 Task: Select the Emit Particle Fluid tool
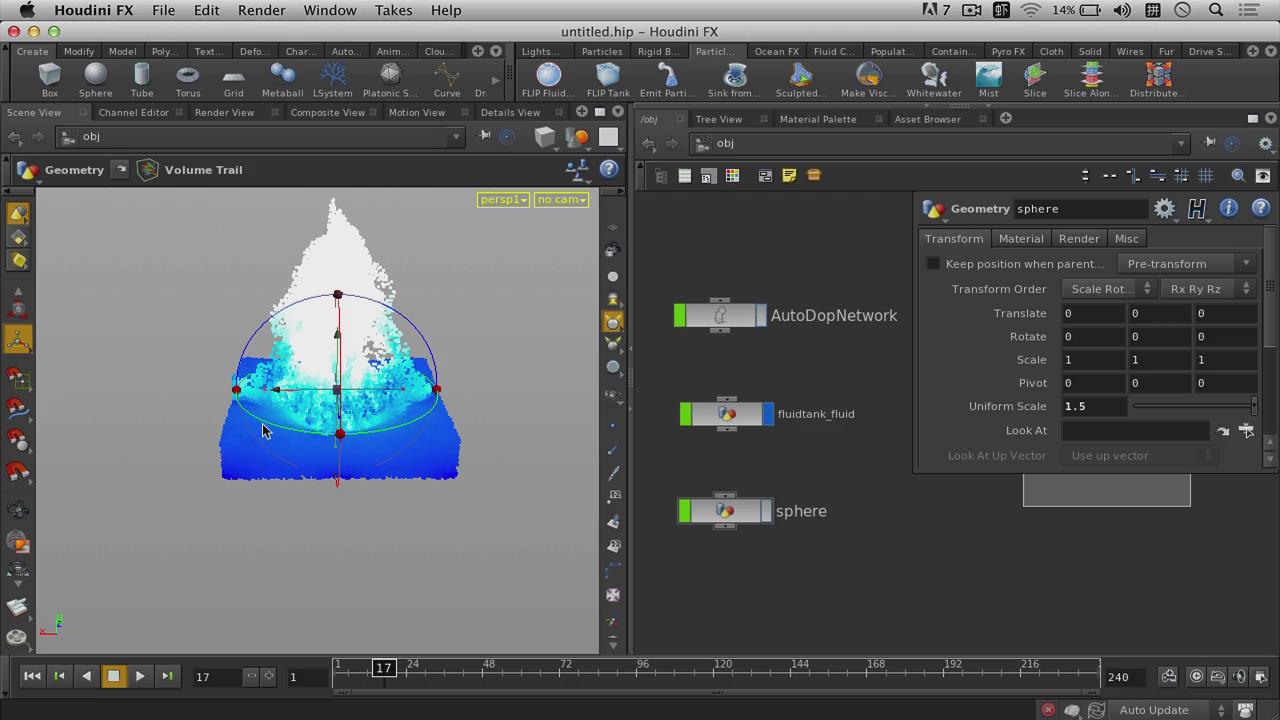(x=667, y=80)
